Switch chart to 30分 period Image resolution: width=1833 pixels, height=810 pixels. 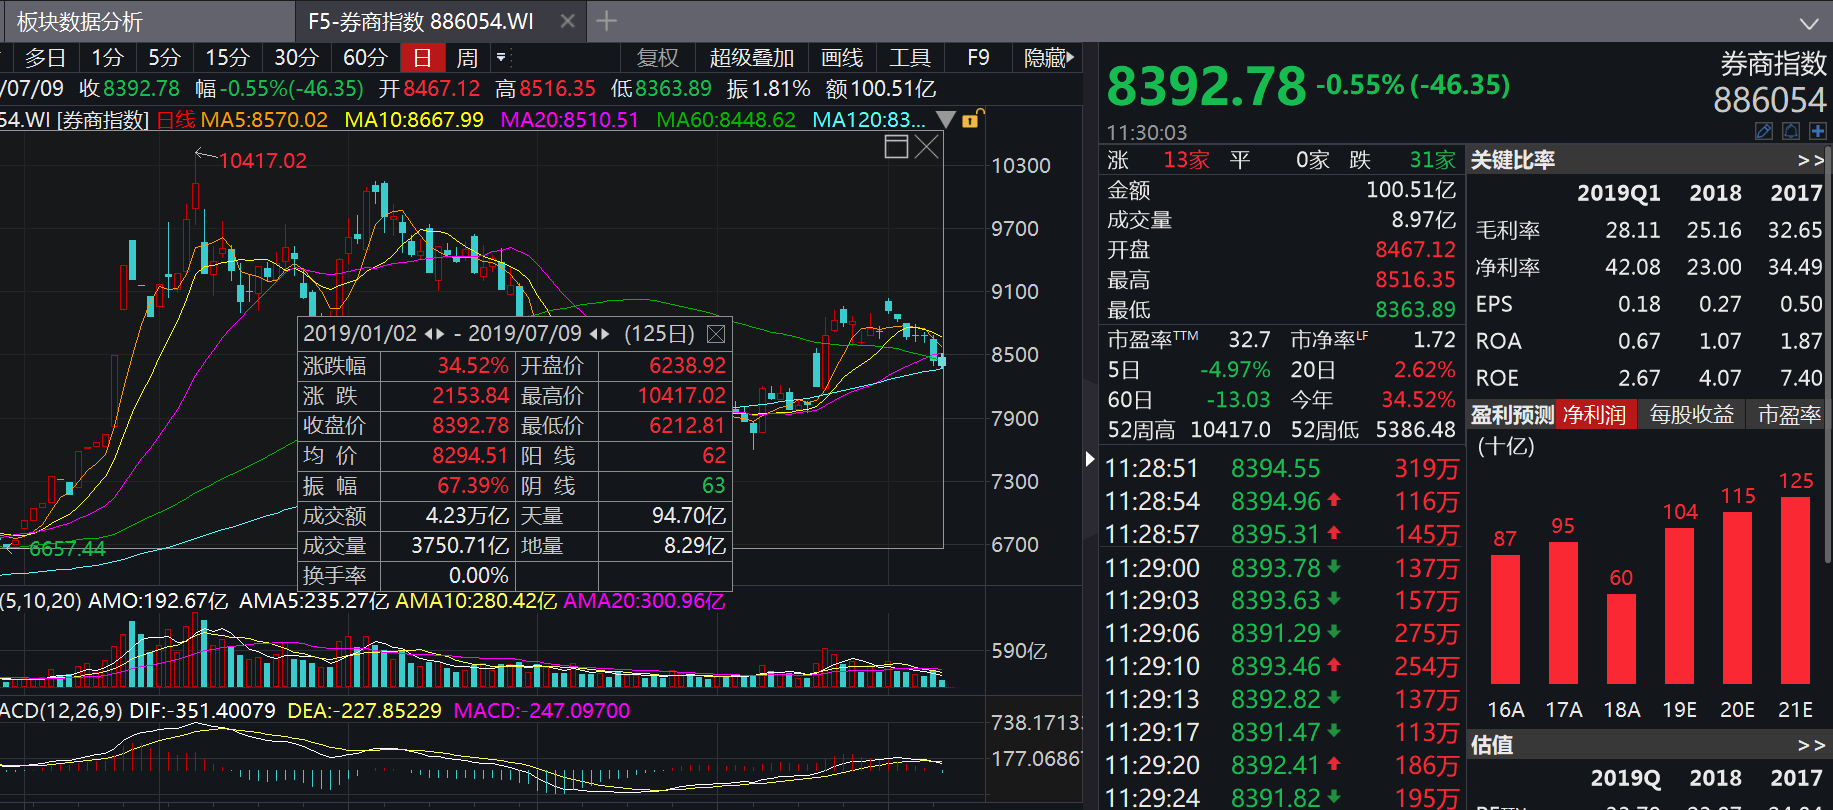coord(296,58)
